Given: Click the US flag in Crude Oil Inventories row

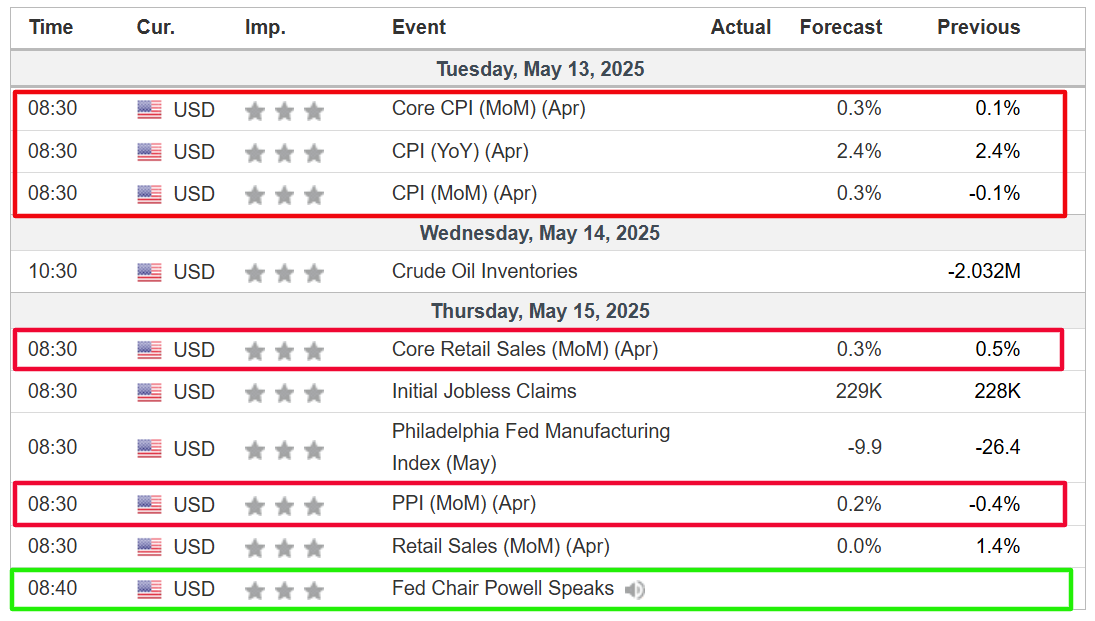Looking at the screenshot, I should coord(149,272).
